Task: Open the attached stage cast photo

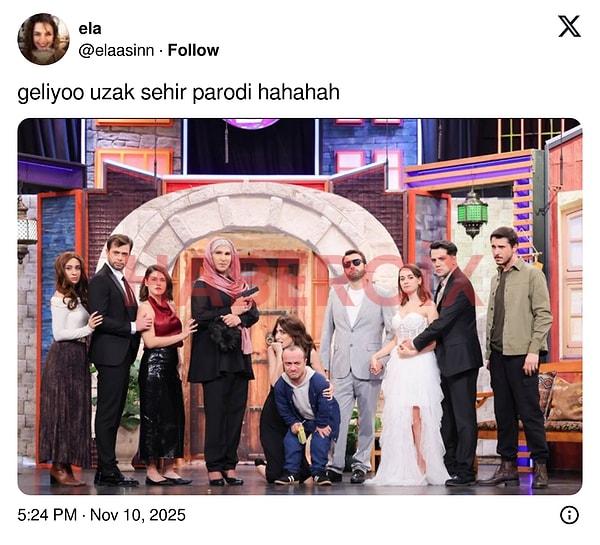Action: [300, 307]
